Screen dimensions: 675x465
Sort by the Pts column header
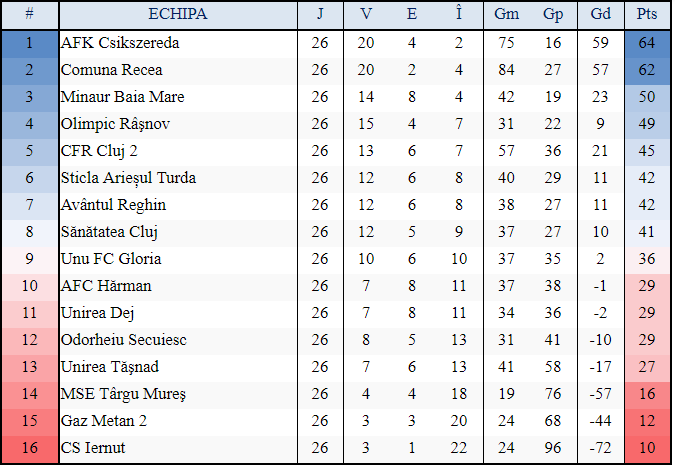tap(647, 14)
